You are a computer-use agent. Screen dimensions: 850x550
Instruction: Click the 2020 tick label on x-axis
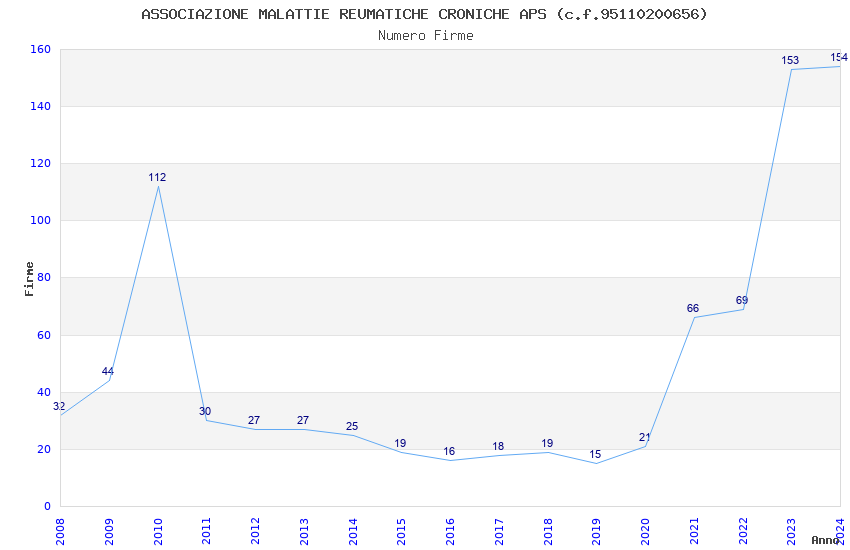(645, 531)
